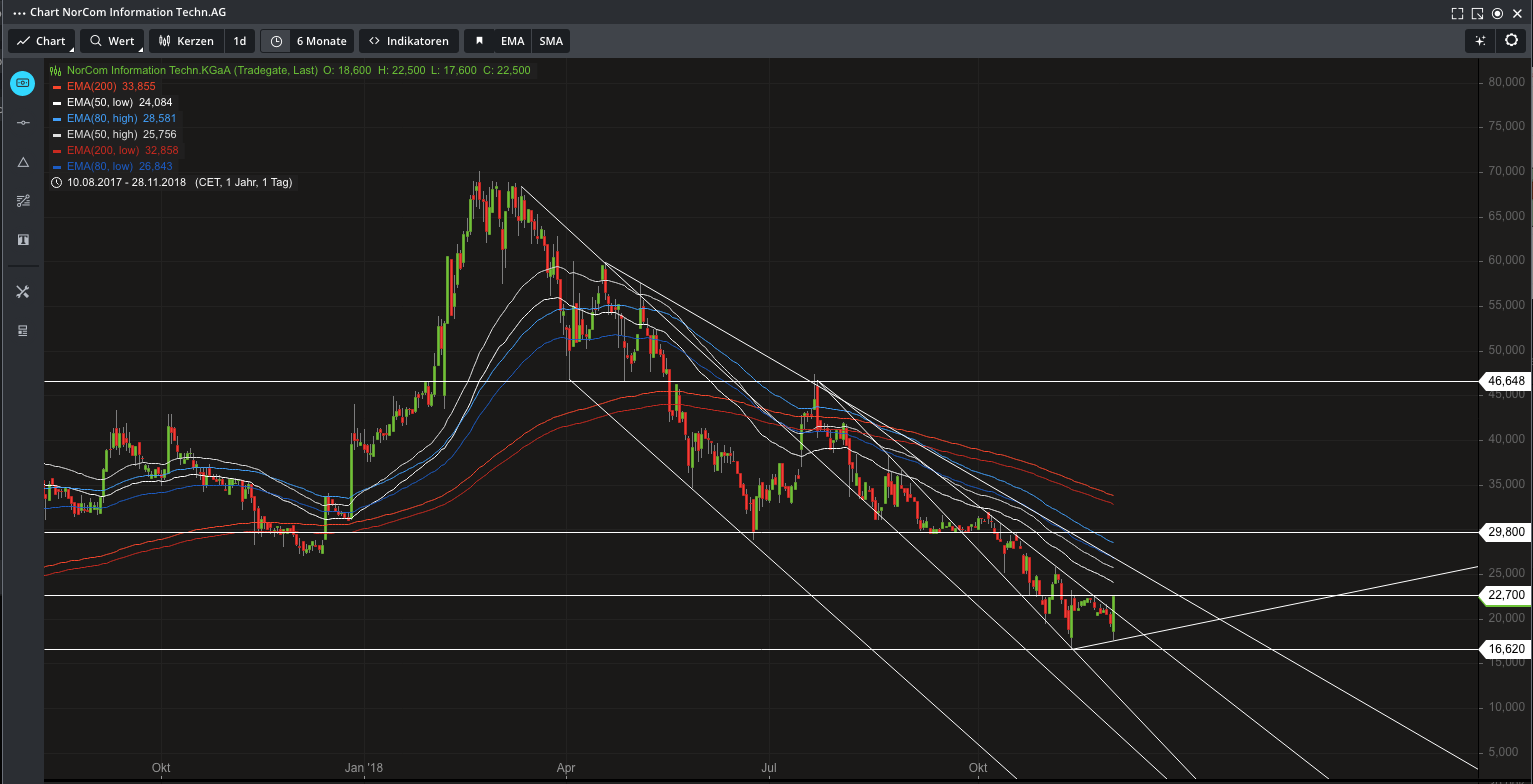Open the three-dot window menu
The width and height of the screenshot is (1533, 784).
tap(19, 13)
